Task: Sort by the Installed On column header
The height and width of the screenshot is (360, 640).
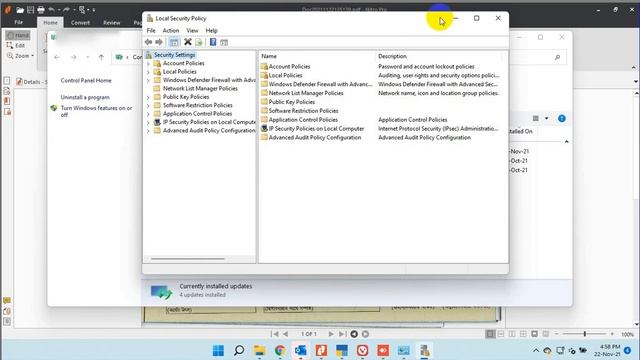Action: [x=520, y=131]
